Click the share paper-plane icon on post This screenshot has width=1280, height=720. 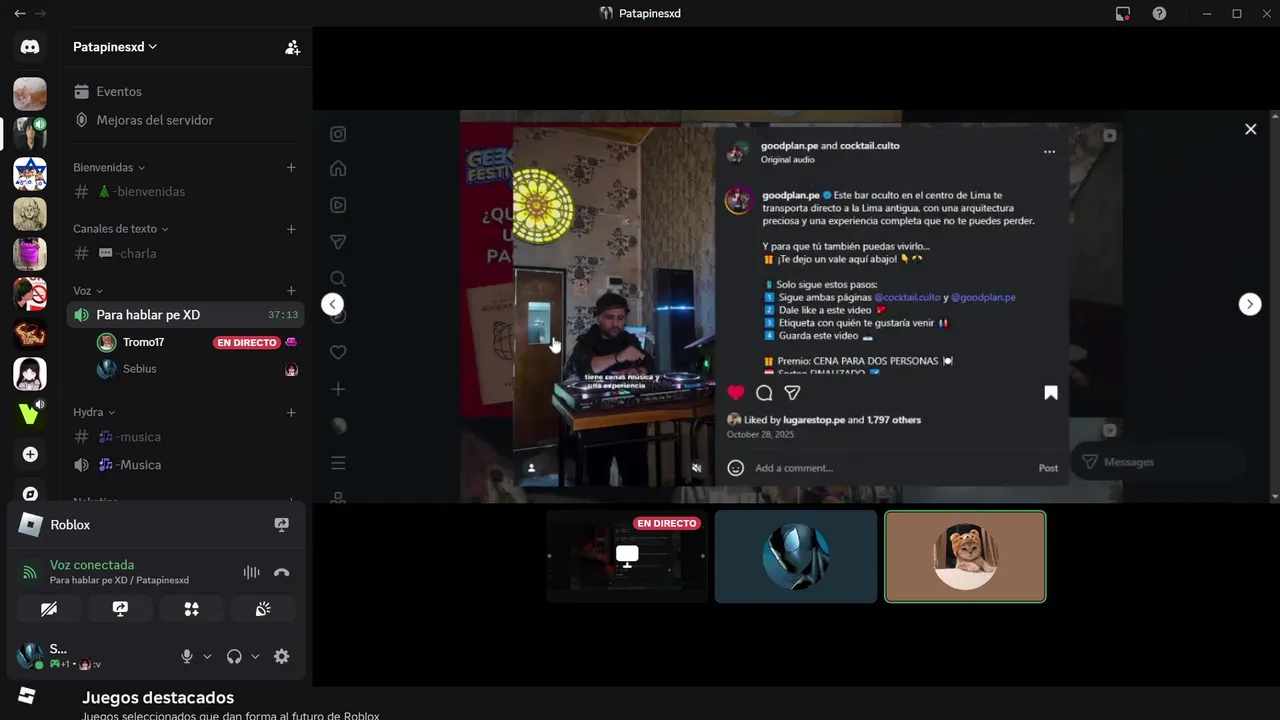[x=792, y=393]
